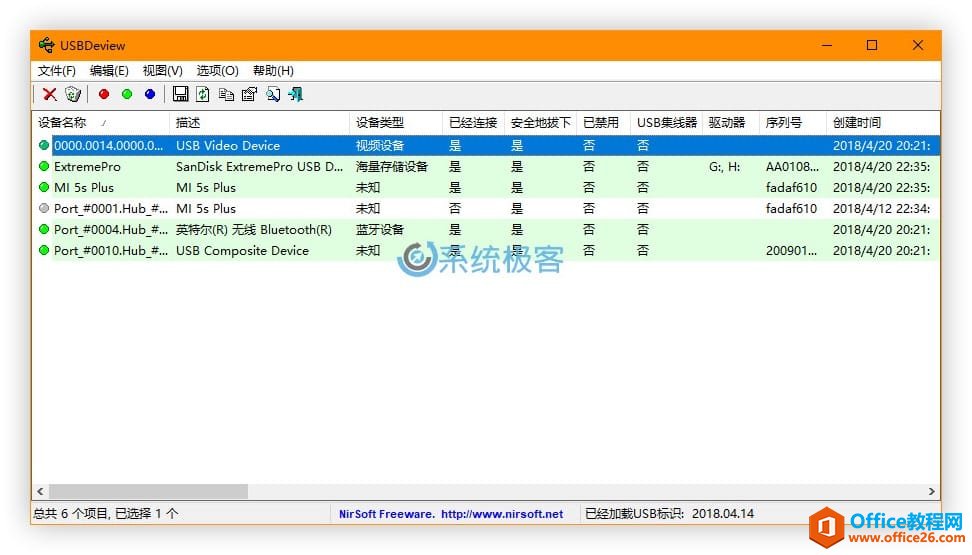The height and width of the screenshot is (555, 972).
Task: Click the USB Composite Device description
Action: point(242,251)
